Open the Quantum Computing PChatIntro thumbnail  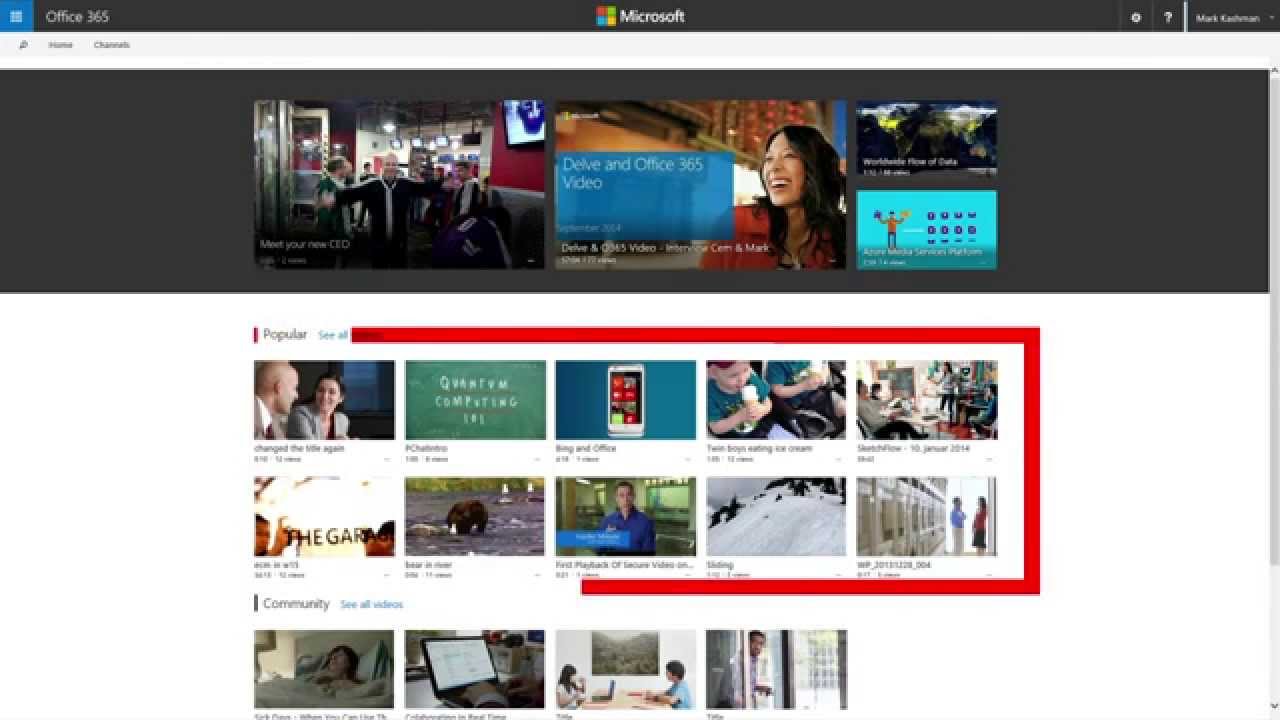[x=475, y=400]
